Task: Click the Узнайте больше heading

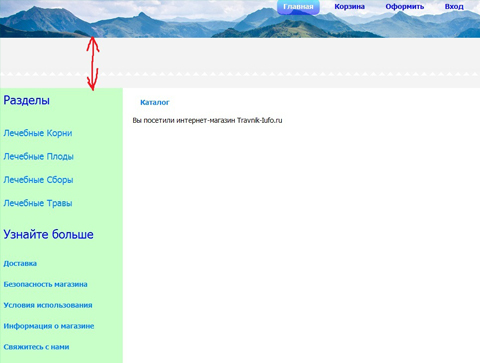Action: pos(48,234)
